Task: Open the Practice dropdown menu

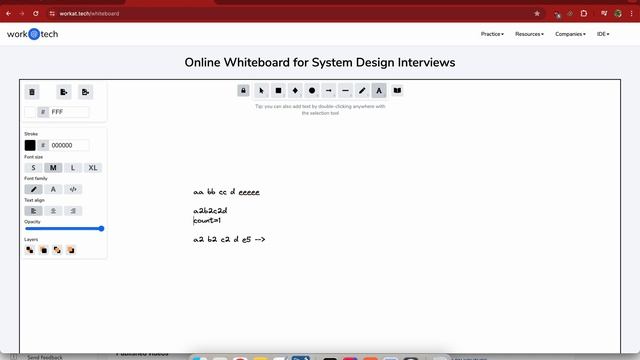Action: point(492,34)
